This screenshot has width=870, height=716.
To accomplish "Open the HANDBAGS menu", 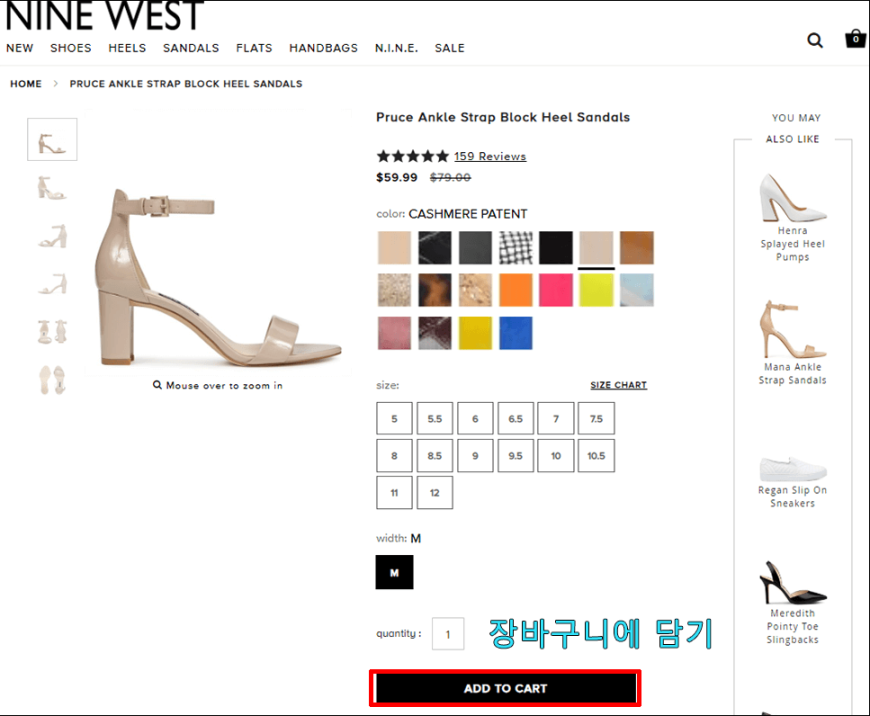I will pyautogui.click(x=323, y=48).
